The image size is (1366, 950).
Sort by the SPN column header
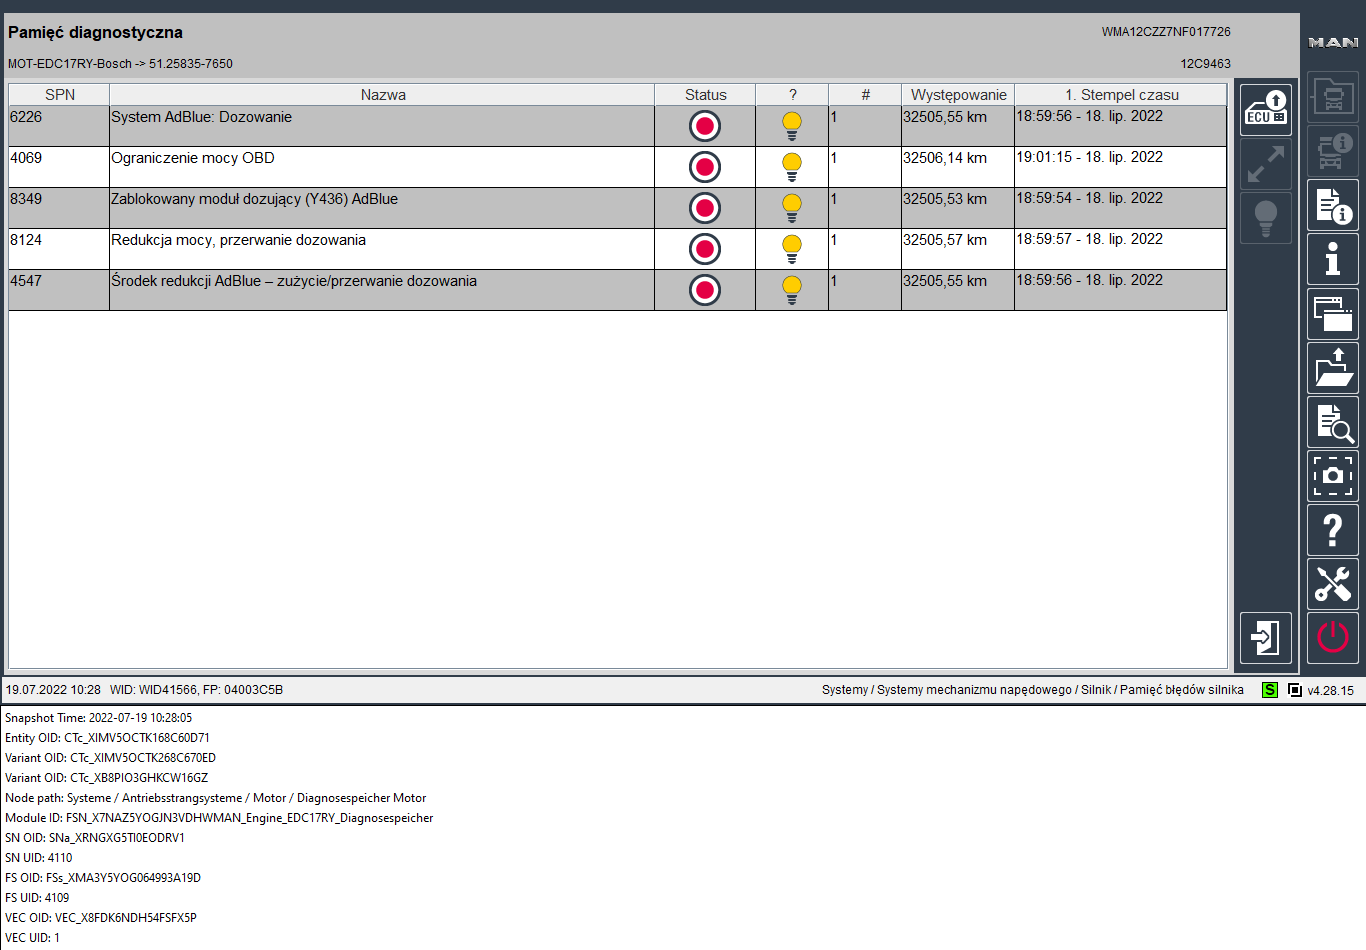(60, 95)
